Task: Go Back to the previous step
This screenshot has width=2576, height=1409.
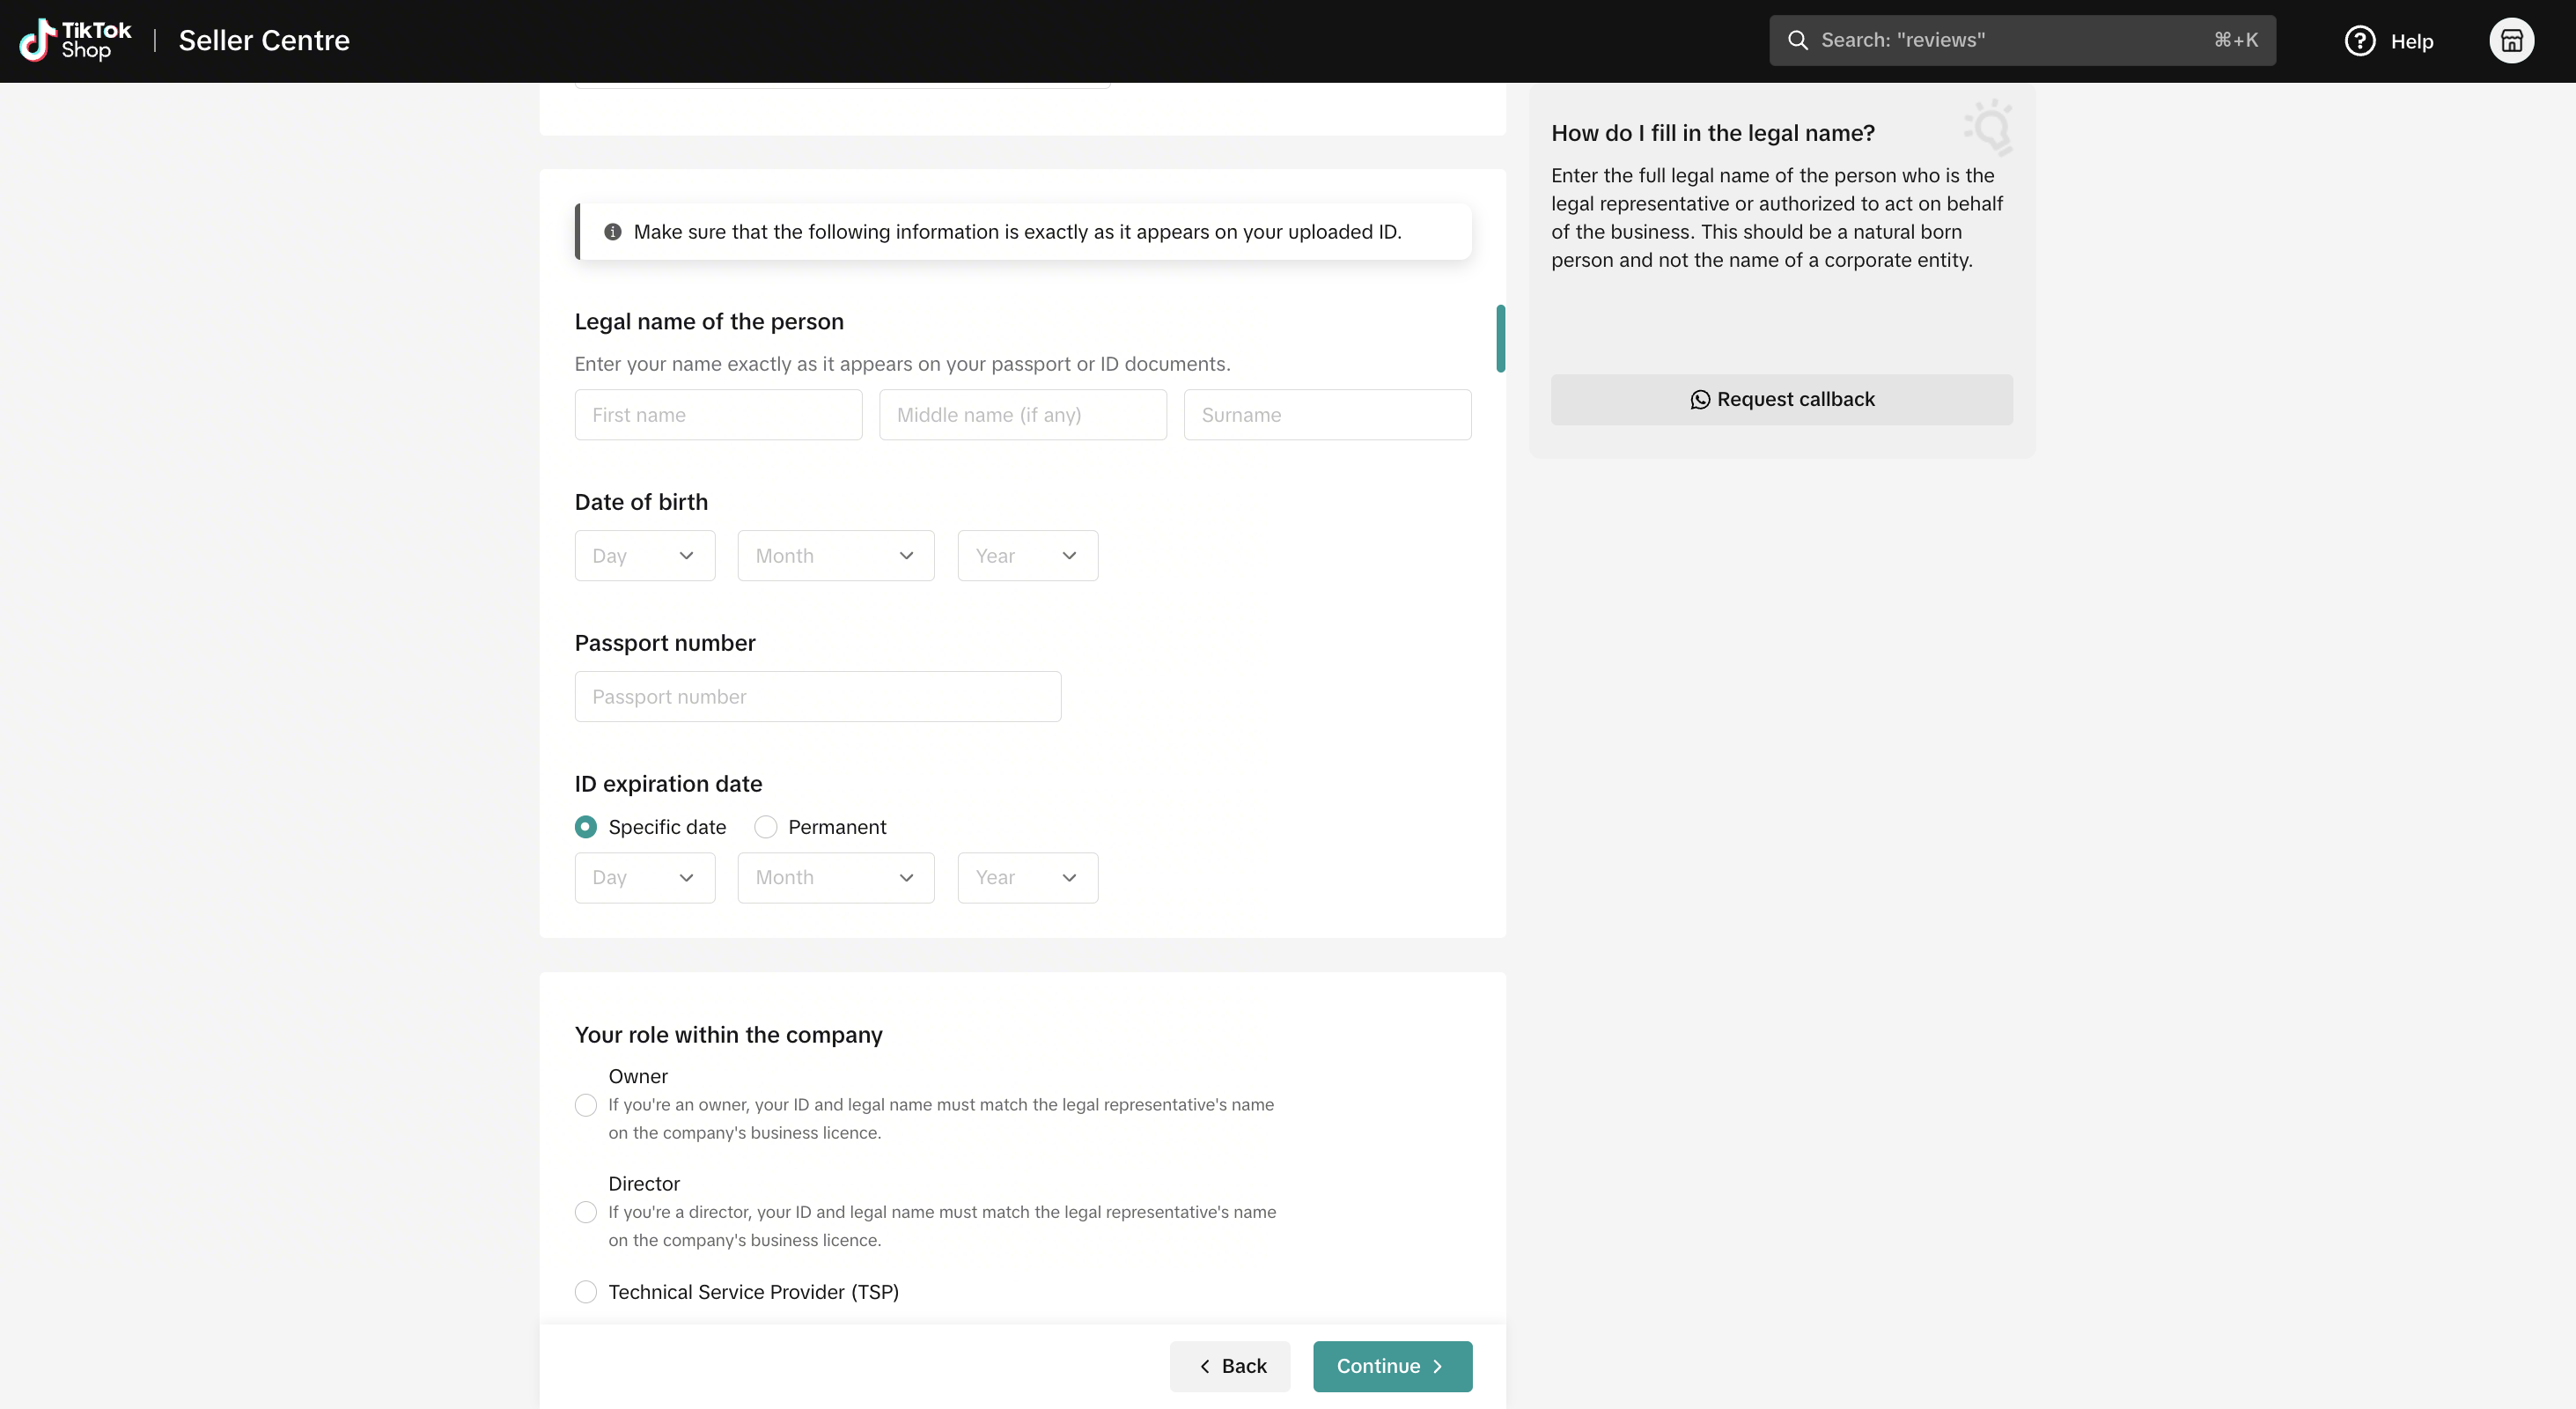Action: pos(1230,1366)
